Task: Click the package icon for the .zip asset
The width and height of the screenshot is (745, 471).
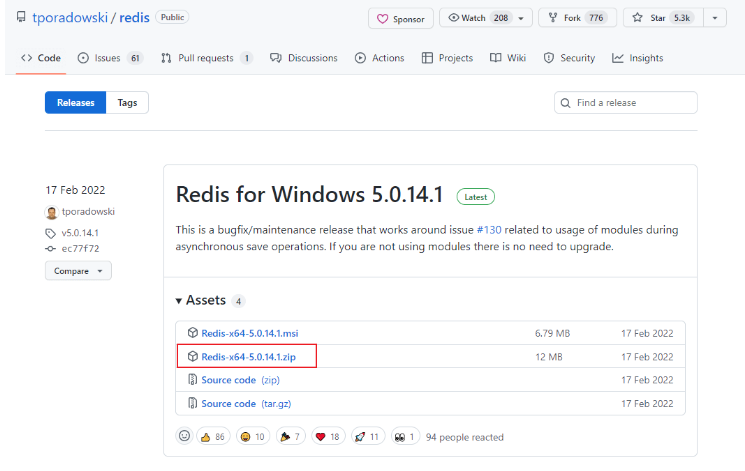Action: 192,356
